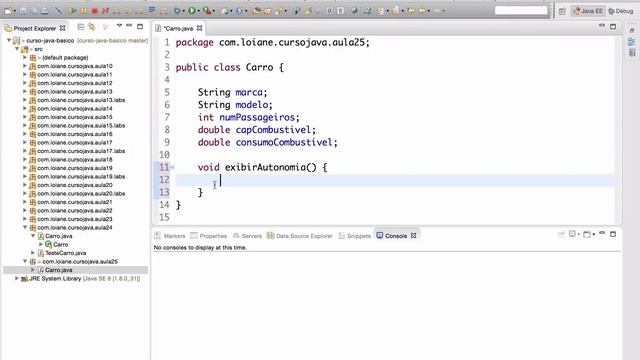Image resolution: width=640 pixels, height=360 pixels.
Task: Click the Debug bug icon in toolbar
Action: click(177, 11)
